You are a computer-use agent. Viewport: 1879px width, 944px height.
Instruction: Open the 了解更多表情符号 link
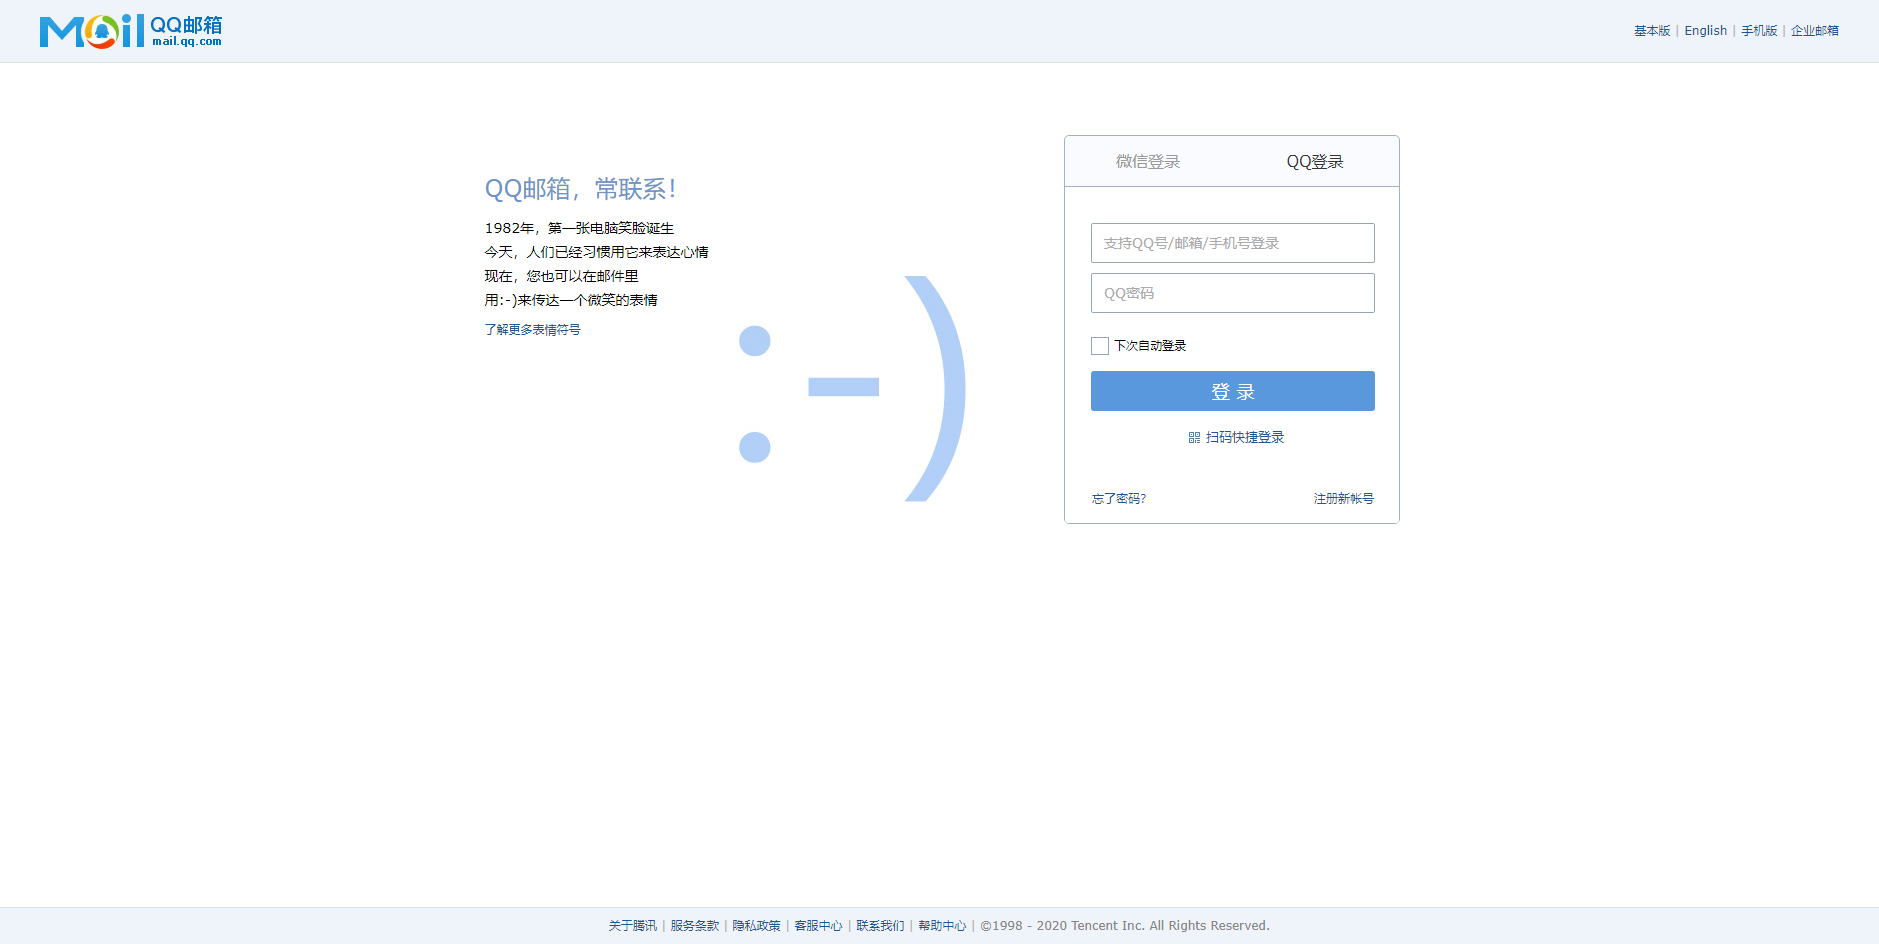(x=532, y=330)
